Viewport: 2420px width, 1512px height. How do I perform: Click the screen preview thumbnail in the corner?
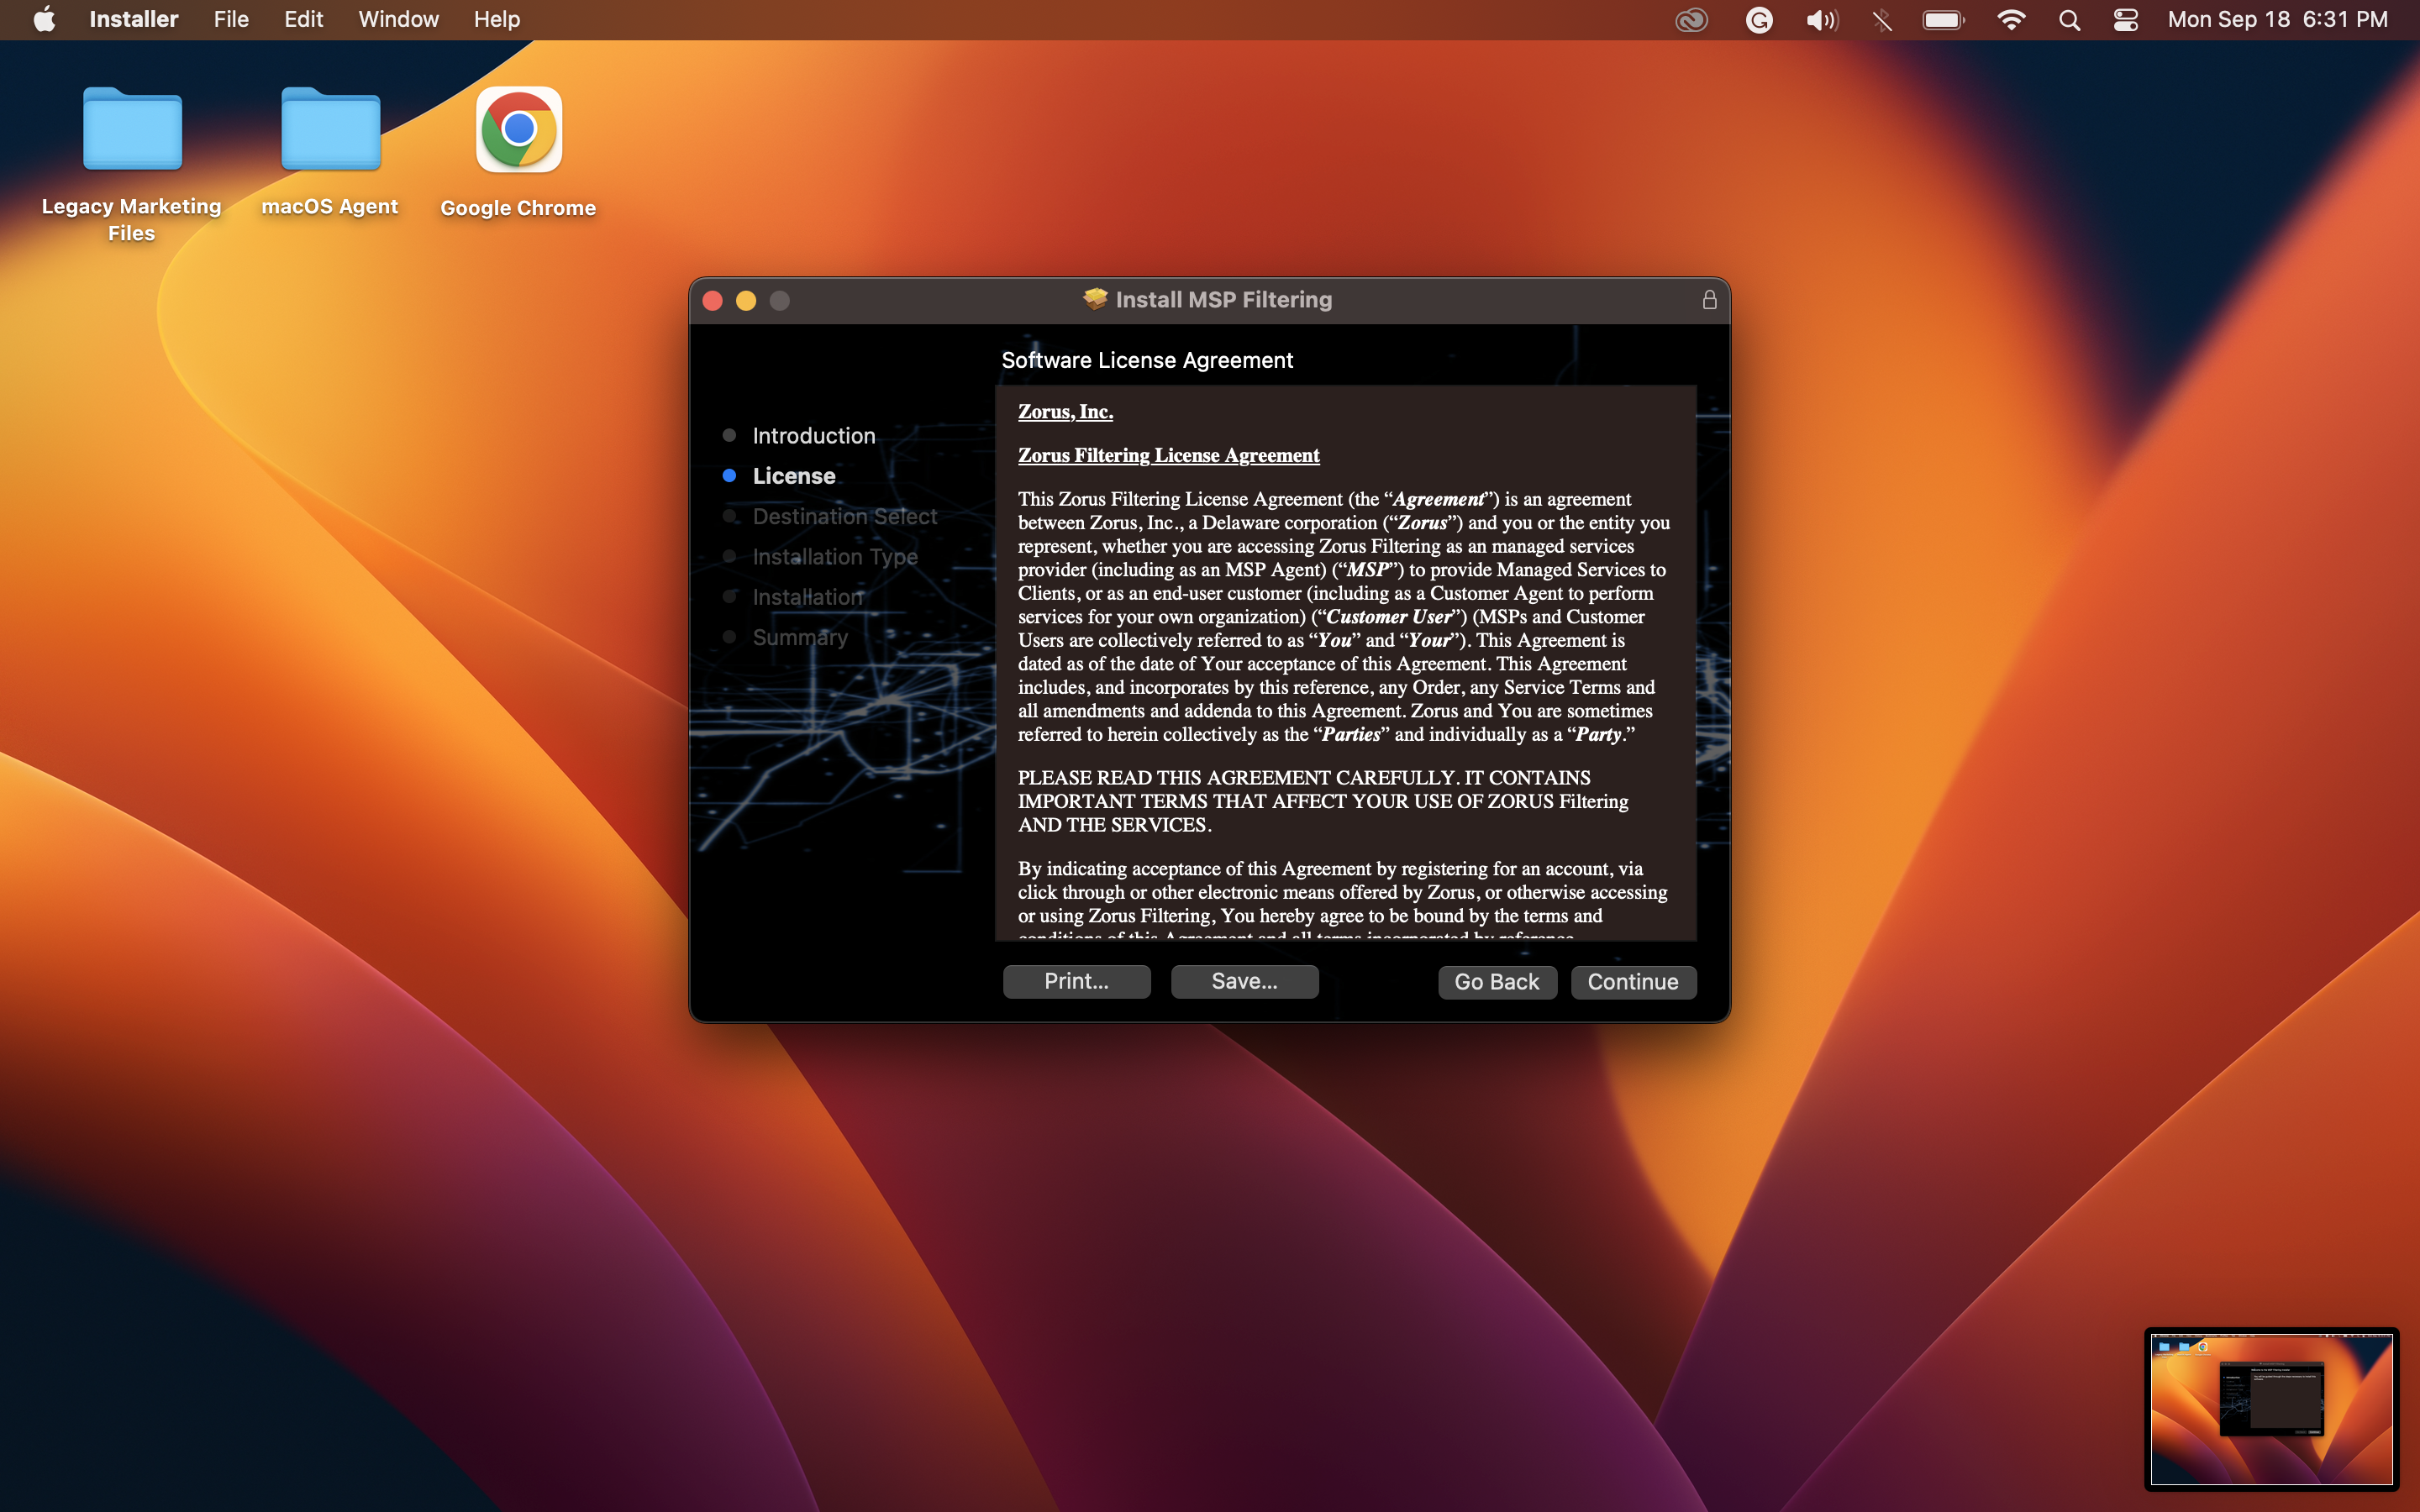[x=2271, y=1409]
